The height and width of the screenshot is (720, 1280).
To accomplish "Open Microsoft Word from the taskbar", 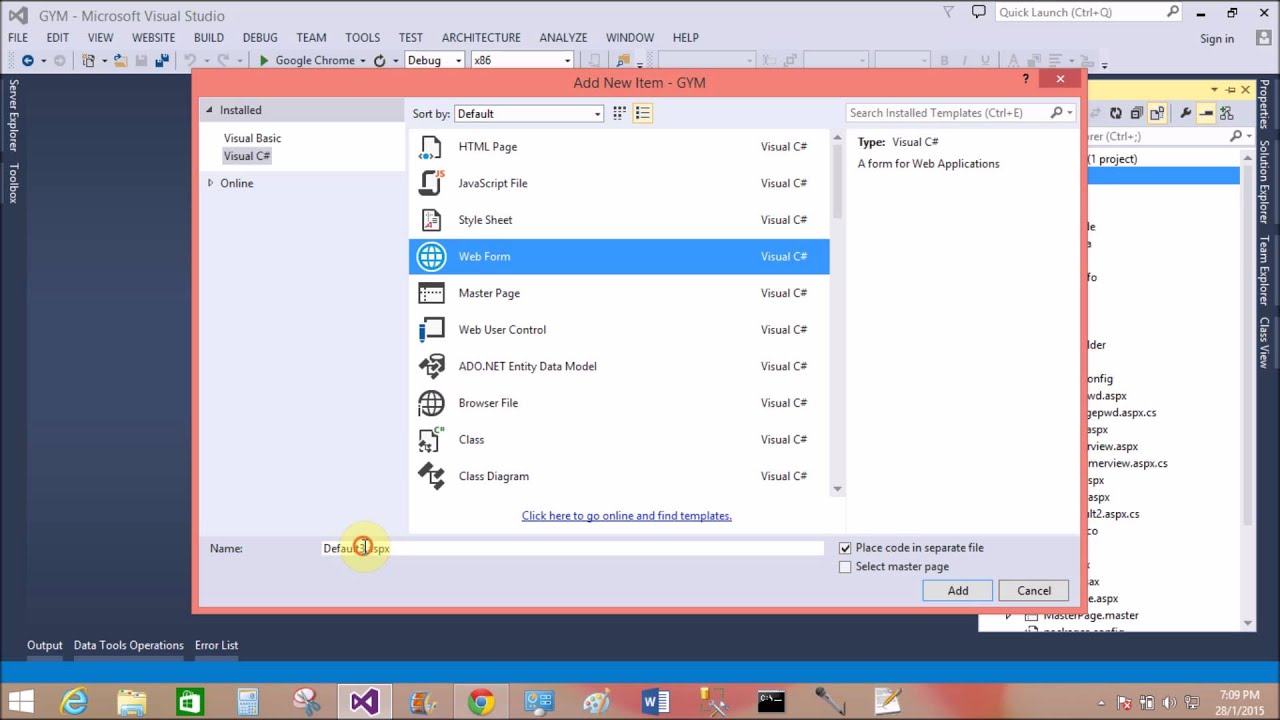I will (655, 702).
